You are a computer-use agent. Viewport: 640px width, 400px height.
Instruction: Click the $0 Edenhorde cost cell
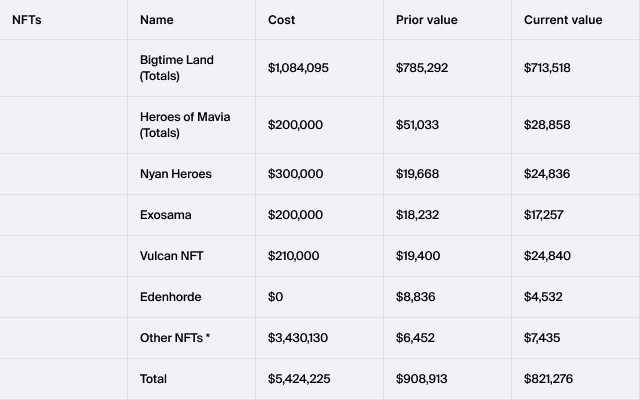[x=276, y=297]
